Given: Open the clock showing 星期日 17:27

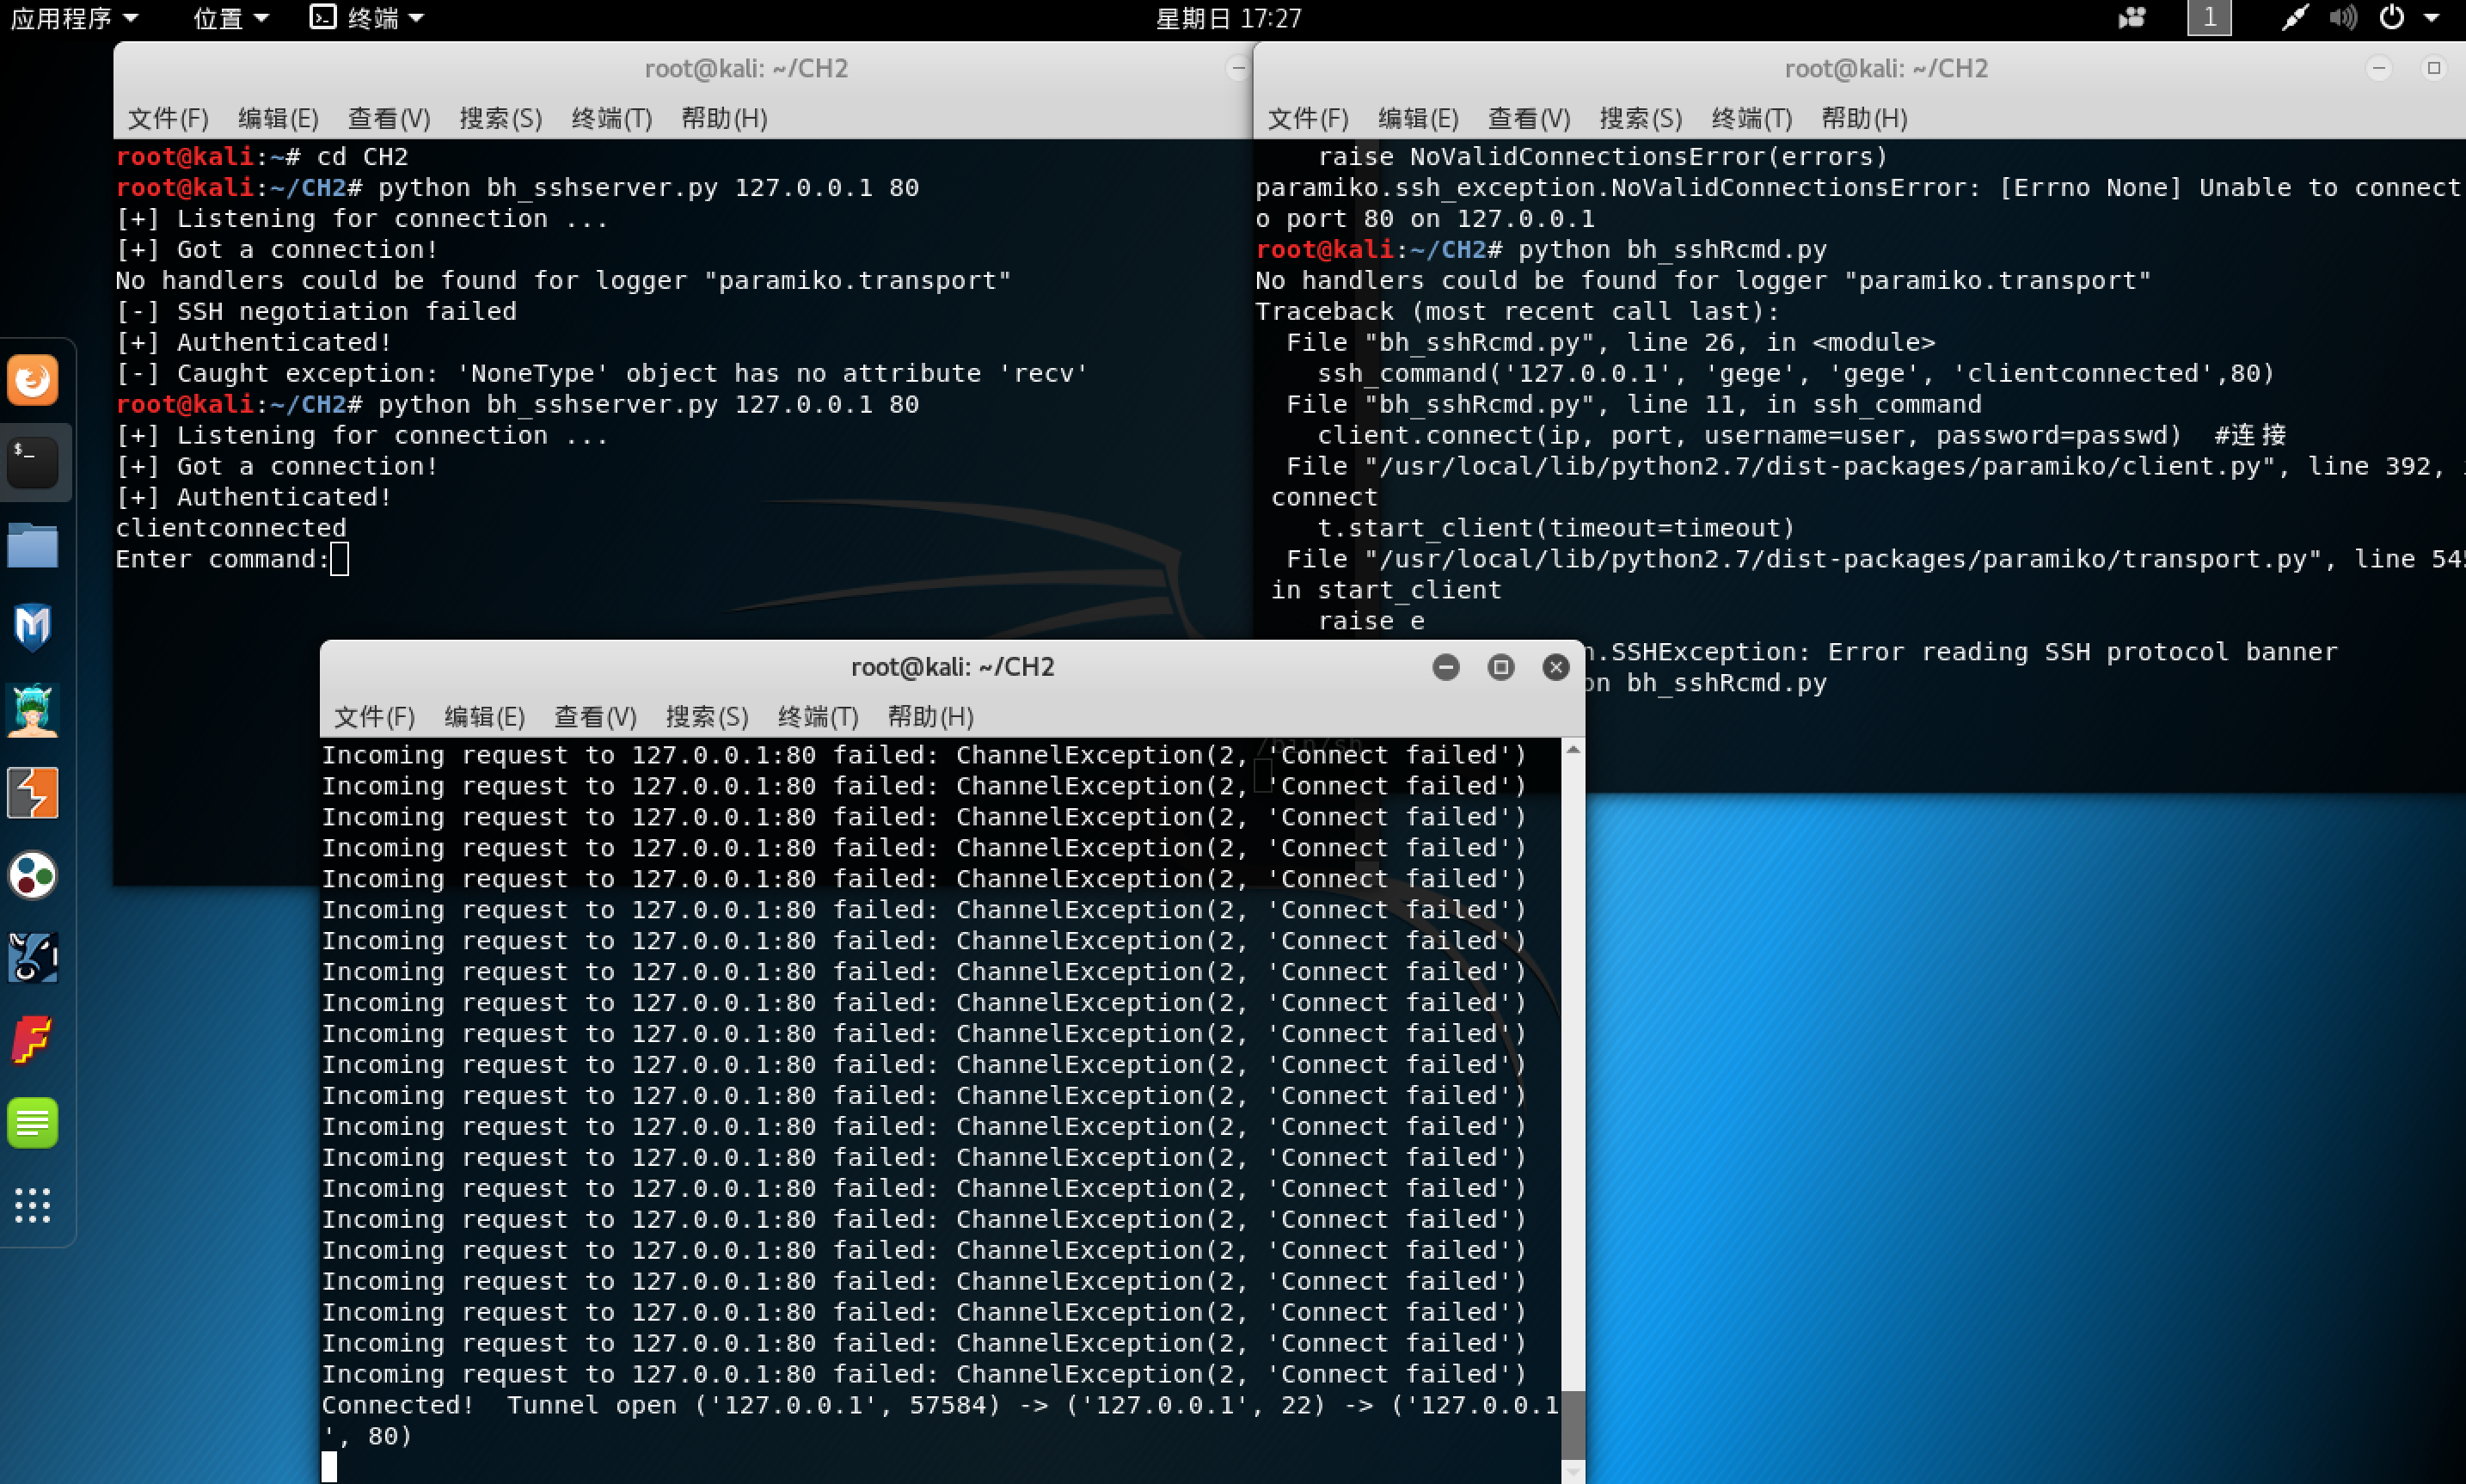Looking at the screenshot, I should (1228, 18).
